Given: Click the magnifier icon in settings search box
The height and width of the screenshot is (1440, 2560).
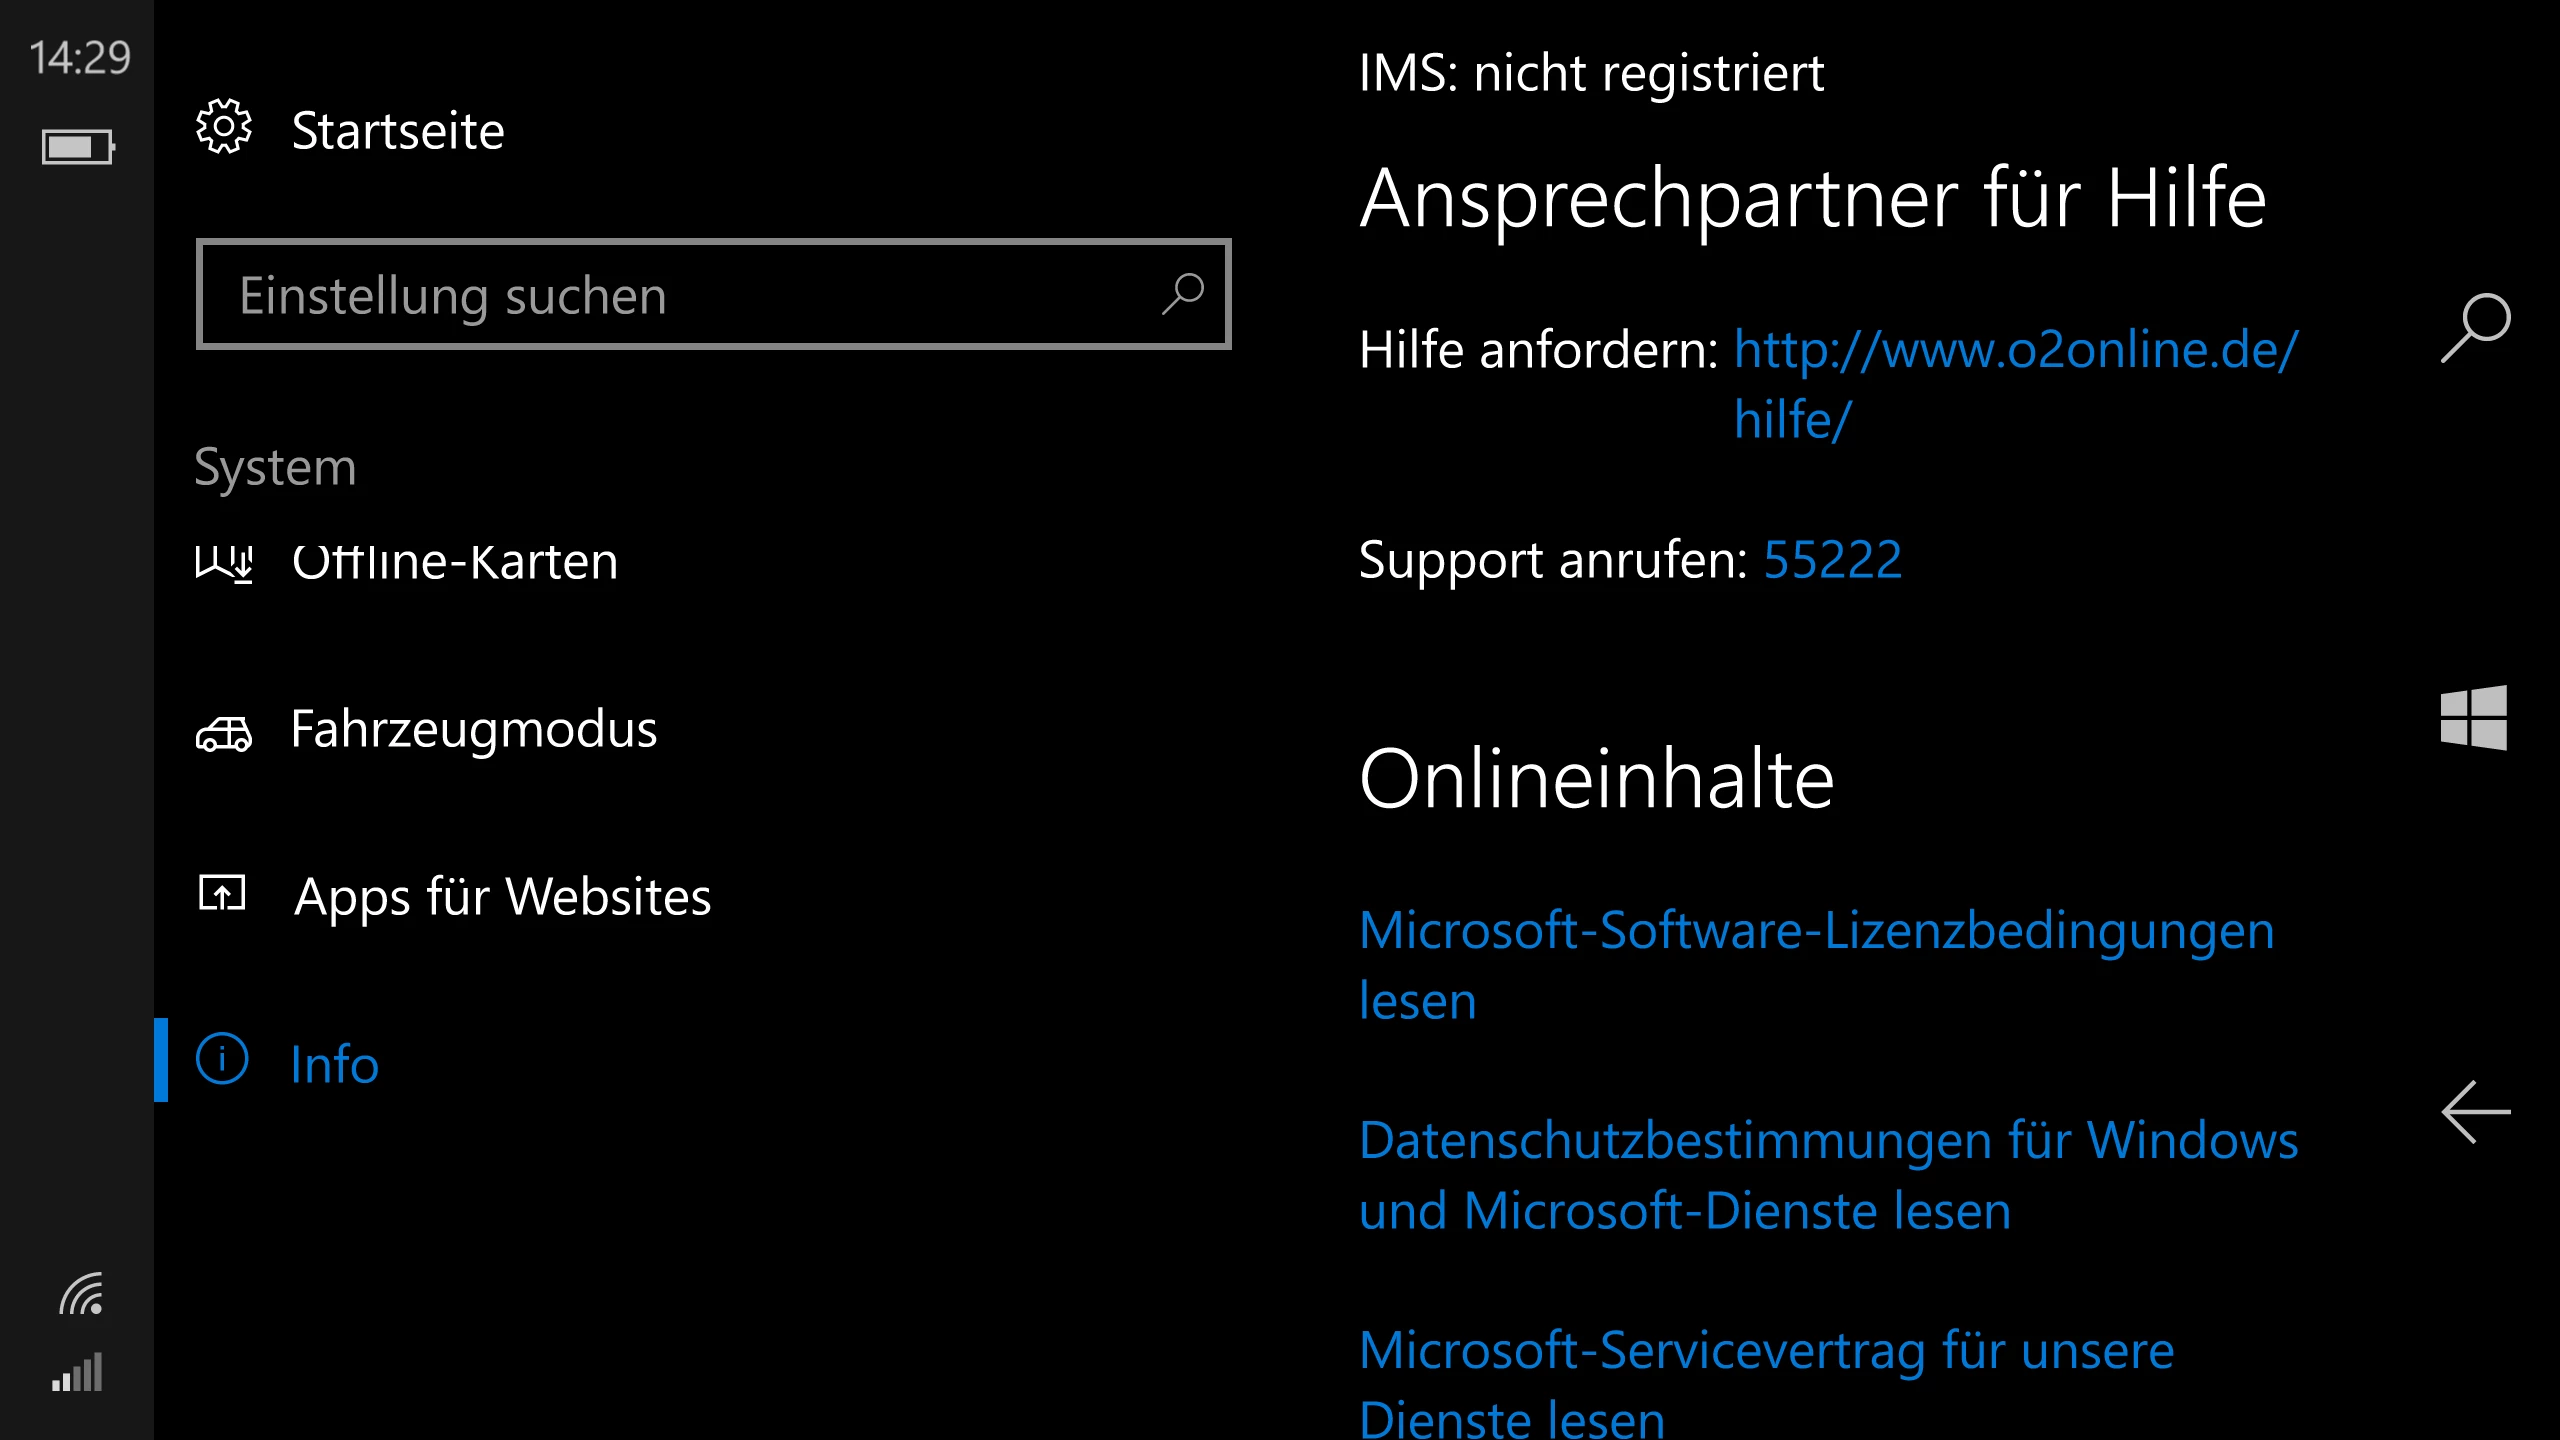Looking at the screenshot, I should [1183, 294].
